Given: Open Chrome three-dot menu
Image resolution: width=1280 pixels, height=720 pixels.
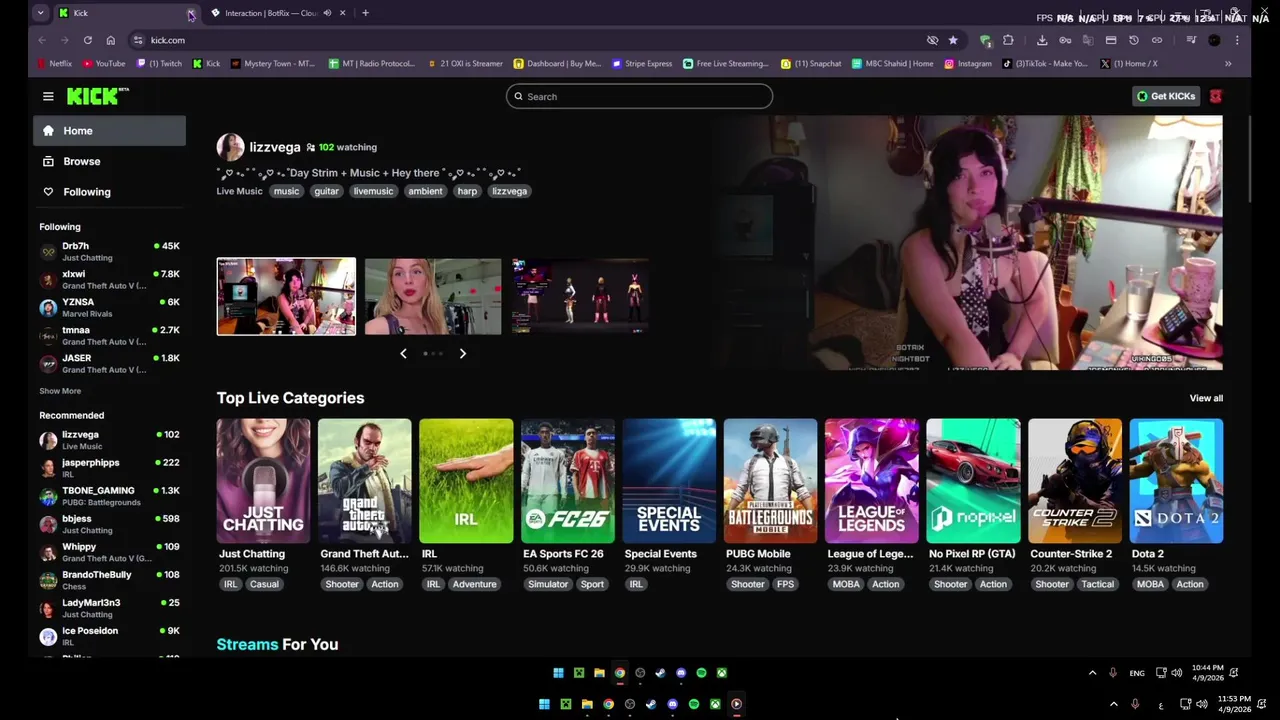Looking at the screenshot, I should tap(1237, 40).
